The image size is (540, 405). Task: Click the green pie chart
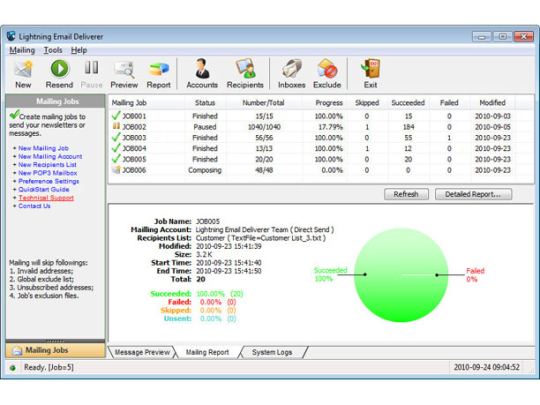click(401, 275)
